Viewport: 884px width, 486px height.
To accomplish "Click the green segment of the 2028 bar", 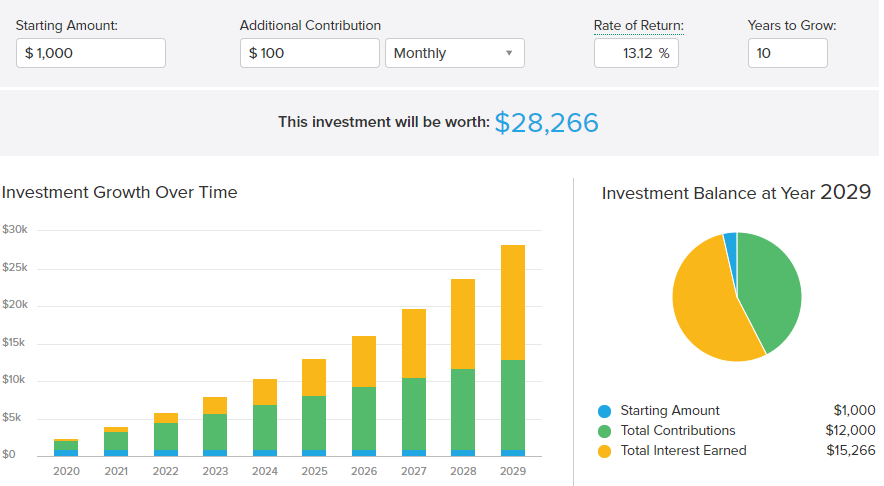I will click(463, 410).
